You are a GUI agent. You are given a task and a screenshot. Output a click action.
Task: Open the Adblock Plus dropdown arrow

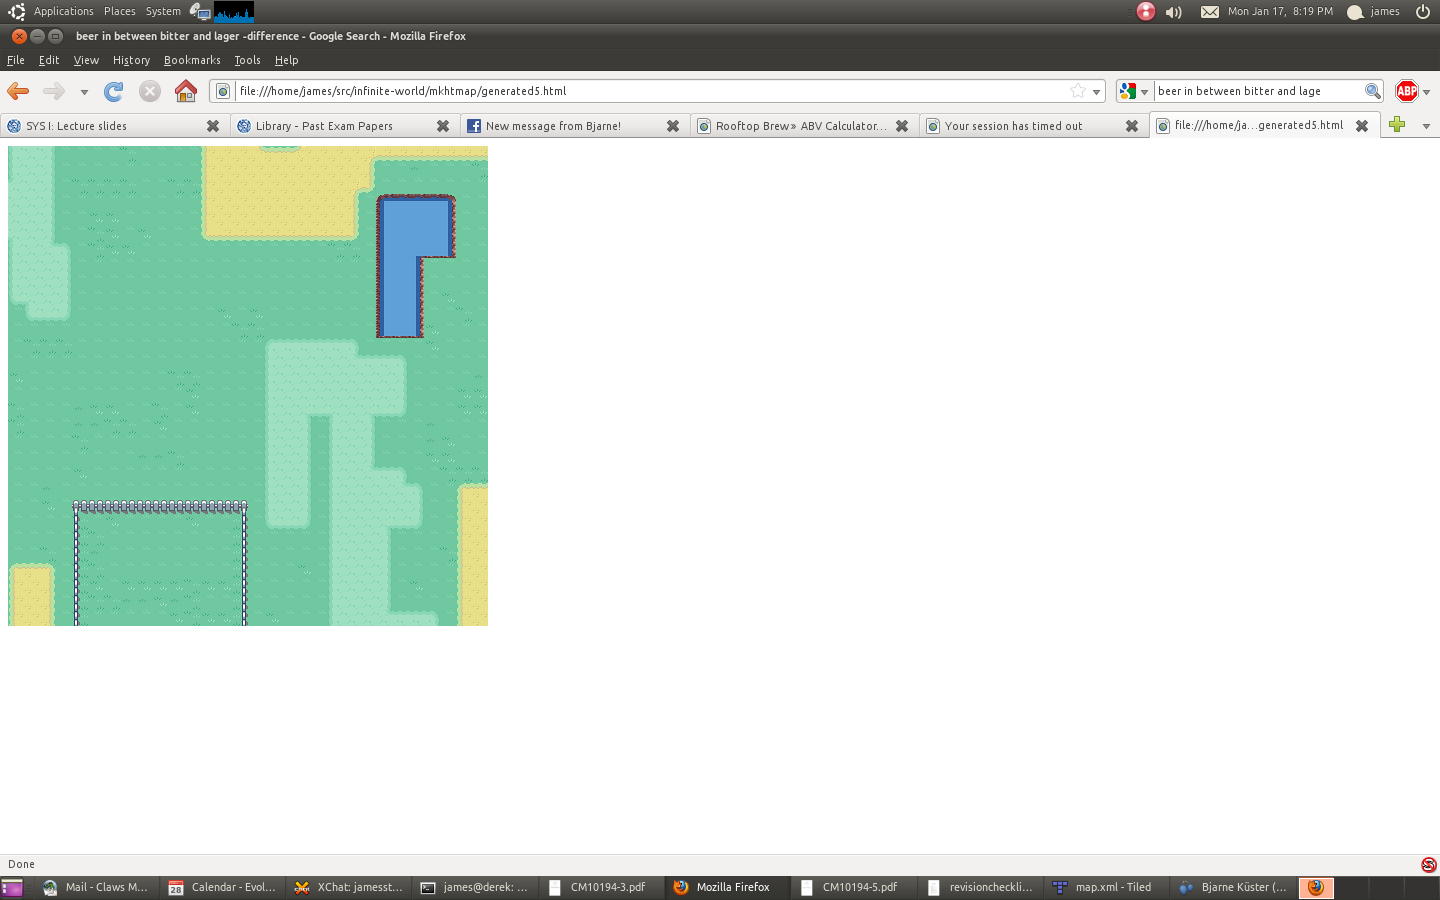(1427, 92)
